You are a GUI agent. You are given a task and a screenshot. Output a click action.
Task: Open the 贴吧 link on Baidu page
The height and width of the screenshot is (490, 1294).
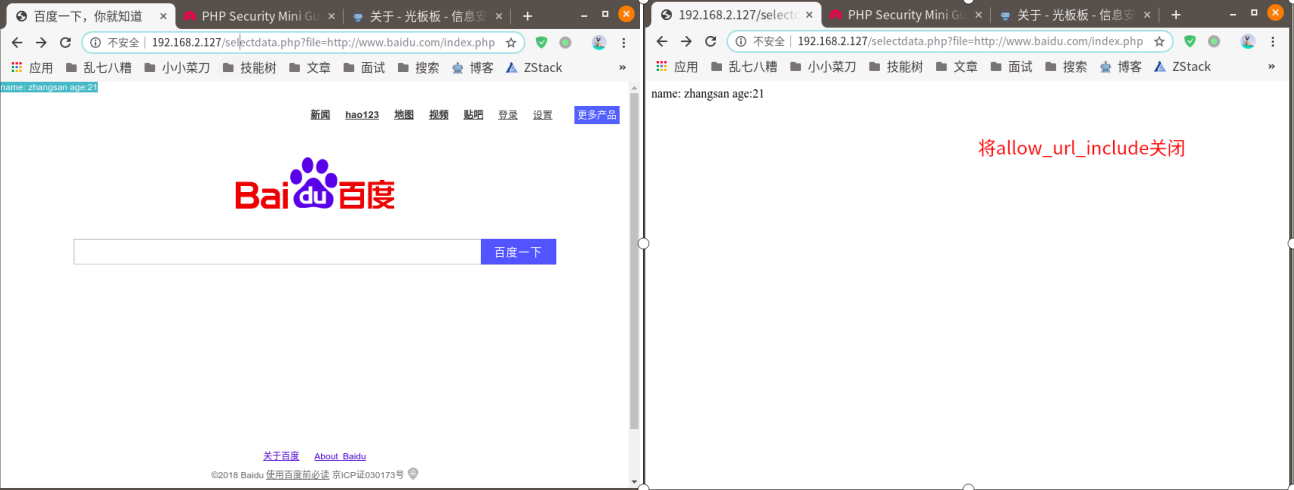(473, 115)
